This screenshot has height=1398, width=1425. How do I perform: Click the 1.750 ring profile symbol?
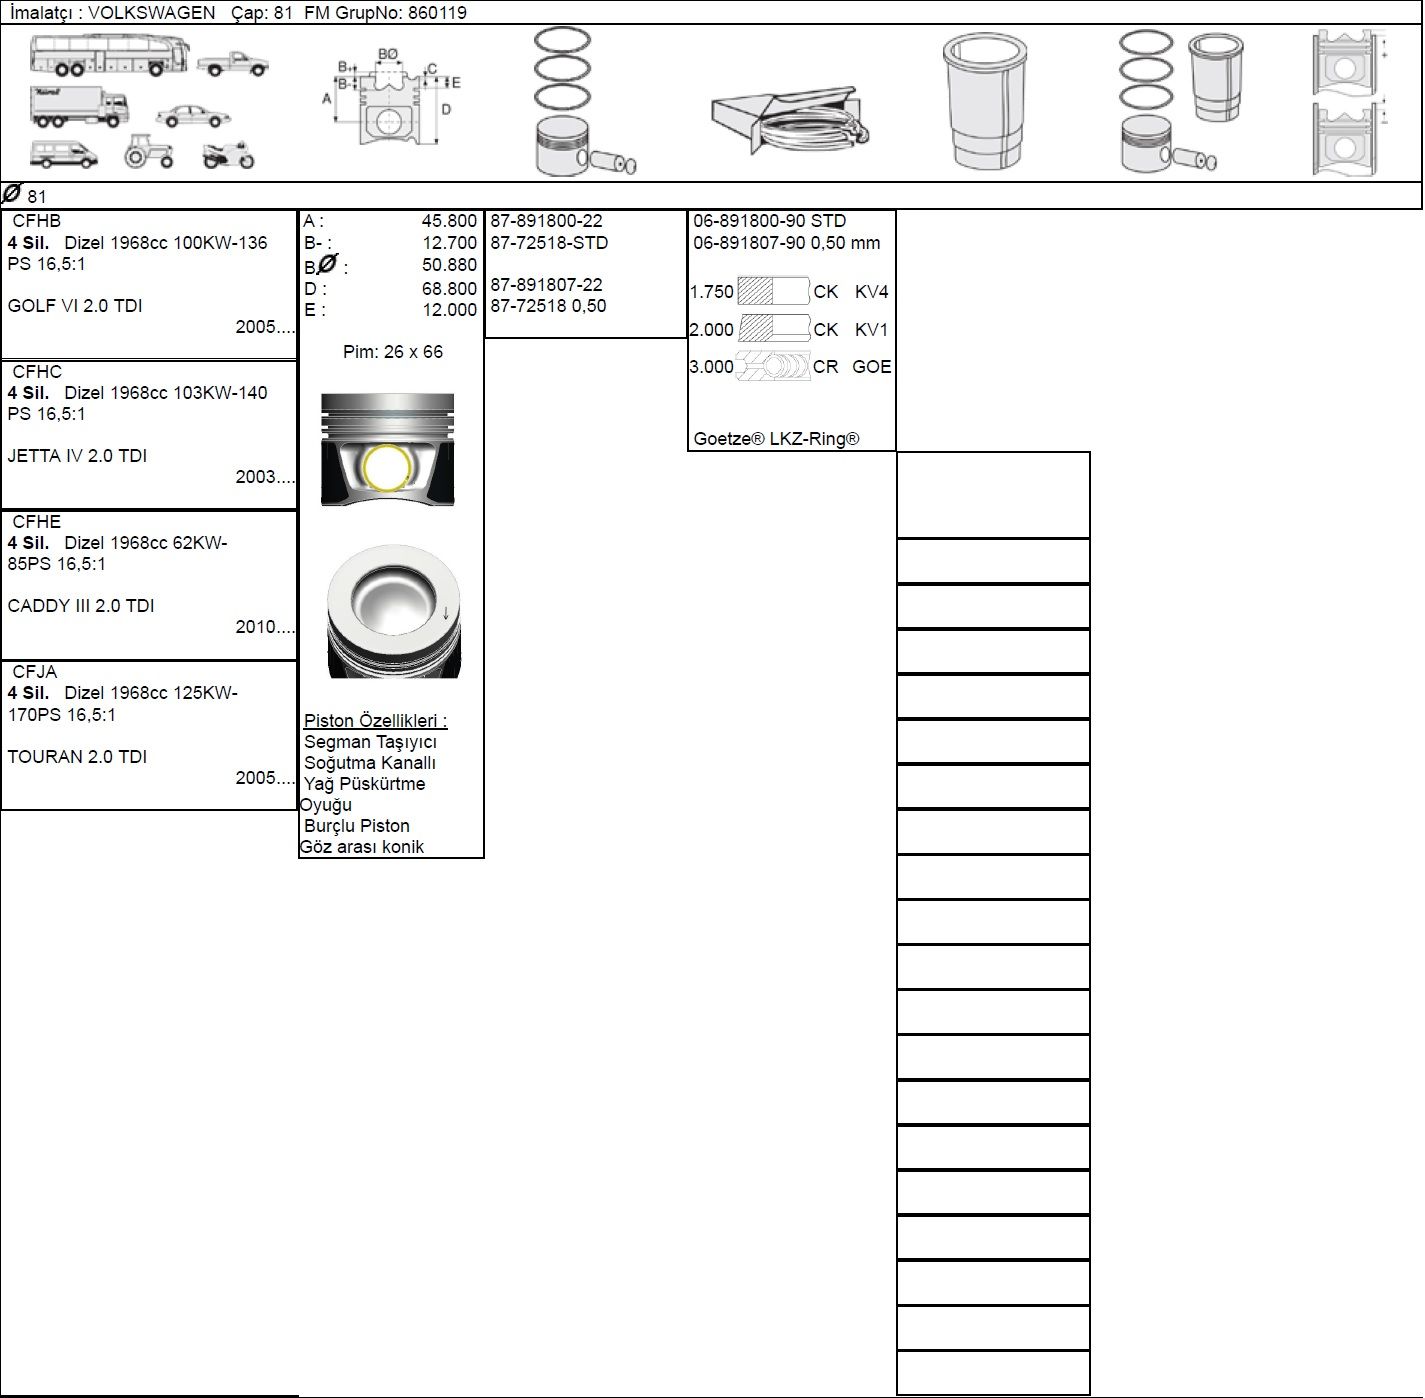773,291
